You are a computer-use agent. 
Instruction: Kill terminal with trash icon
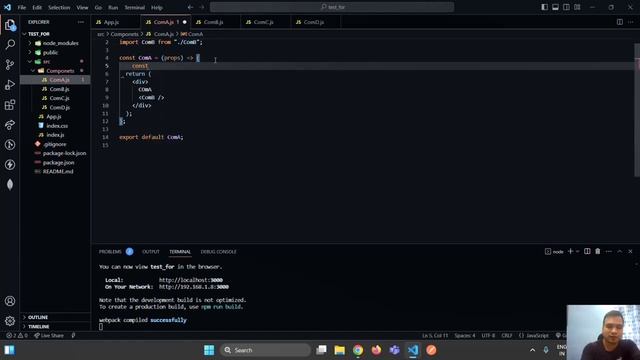pyautogui.click(x=598, y=251)
